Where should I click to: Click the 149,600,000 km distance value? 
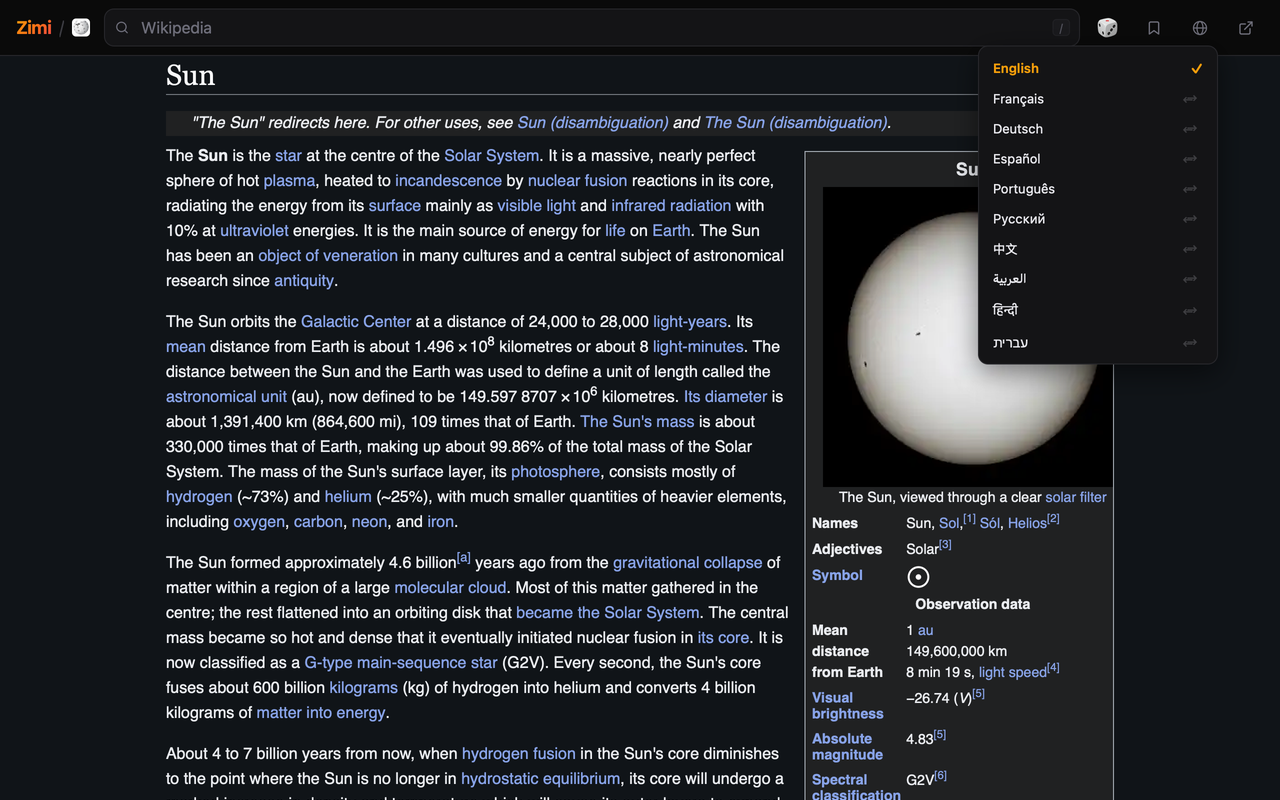pos(956,651)
